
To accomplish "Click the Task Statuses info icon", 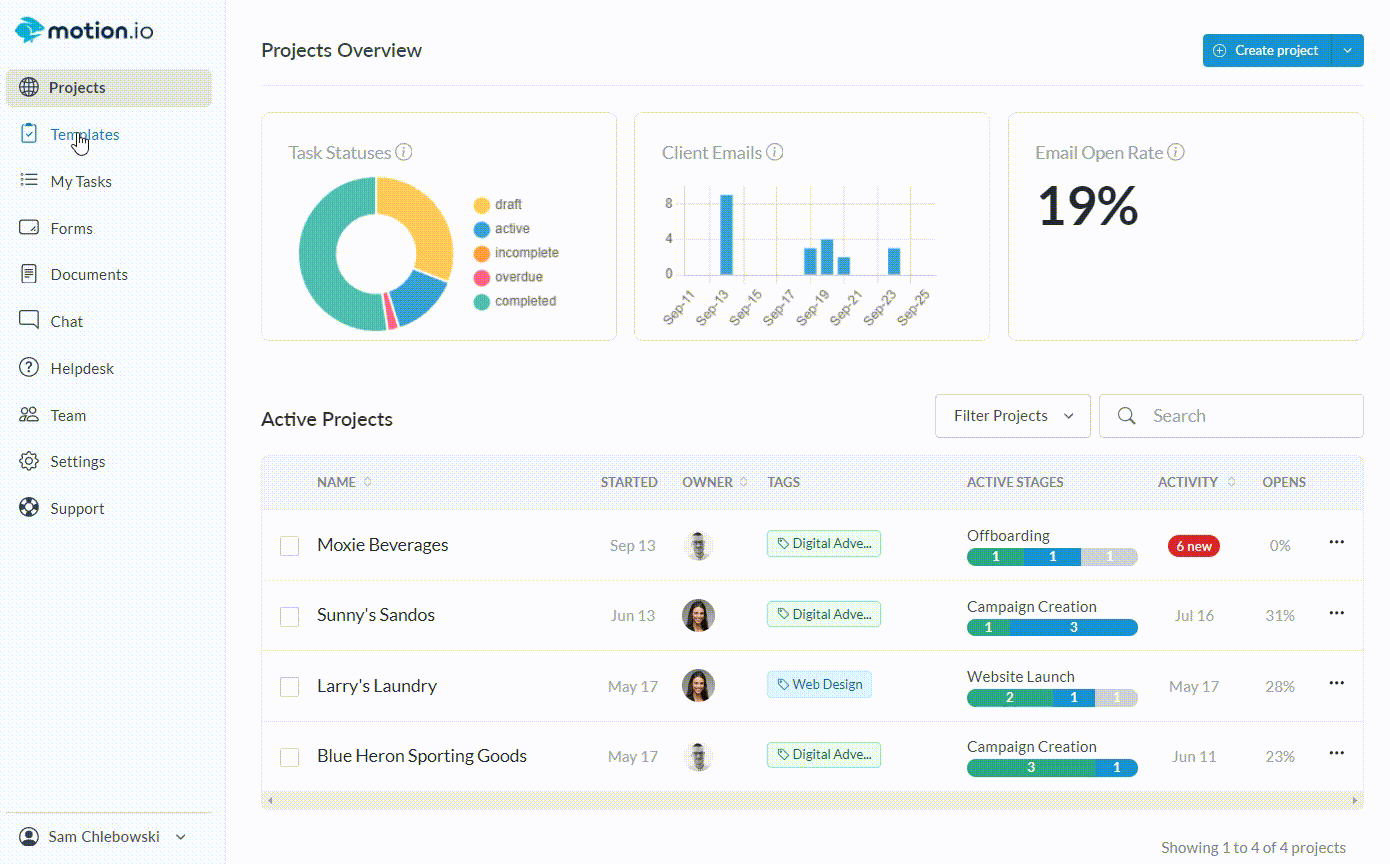I will [404, 153].
